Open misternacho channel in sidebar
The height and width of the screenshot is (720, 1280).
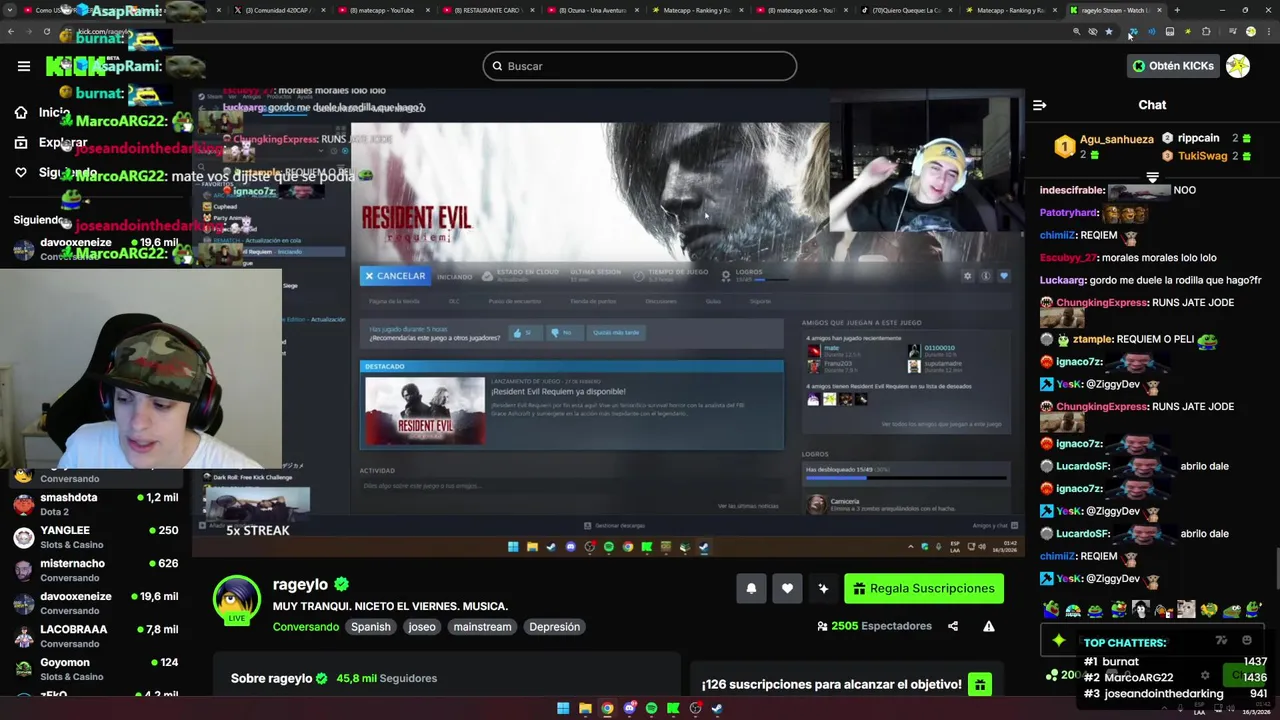(x=95, y=570)
